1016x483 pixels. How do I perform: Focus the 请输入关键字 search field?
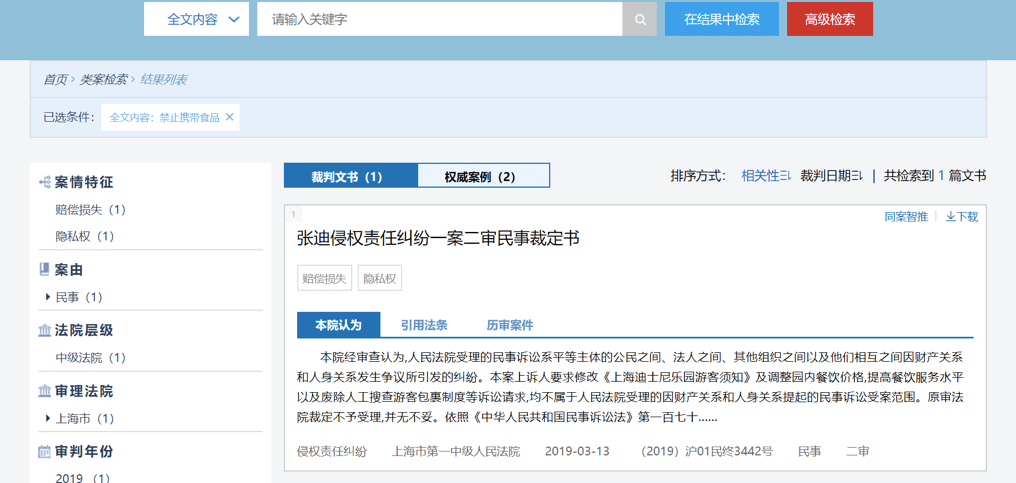pos(439,19)
